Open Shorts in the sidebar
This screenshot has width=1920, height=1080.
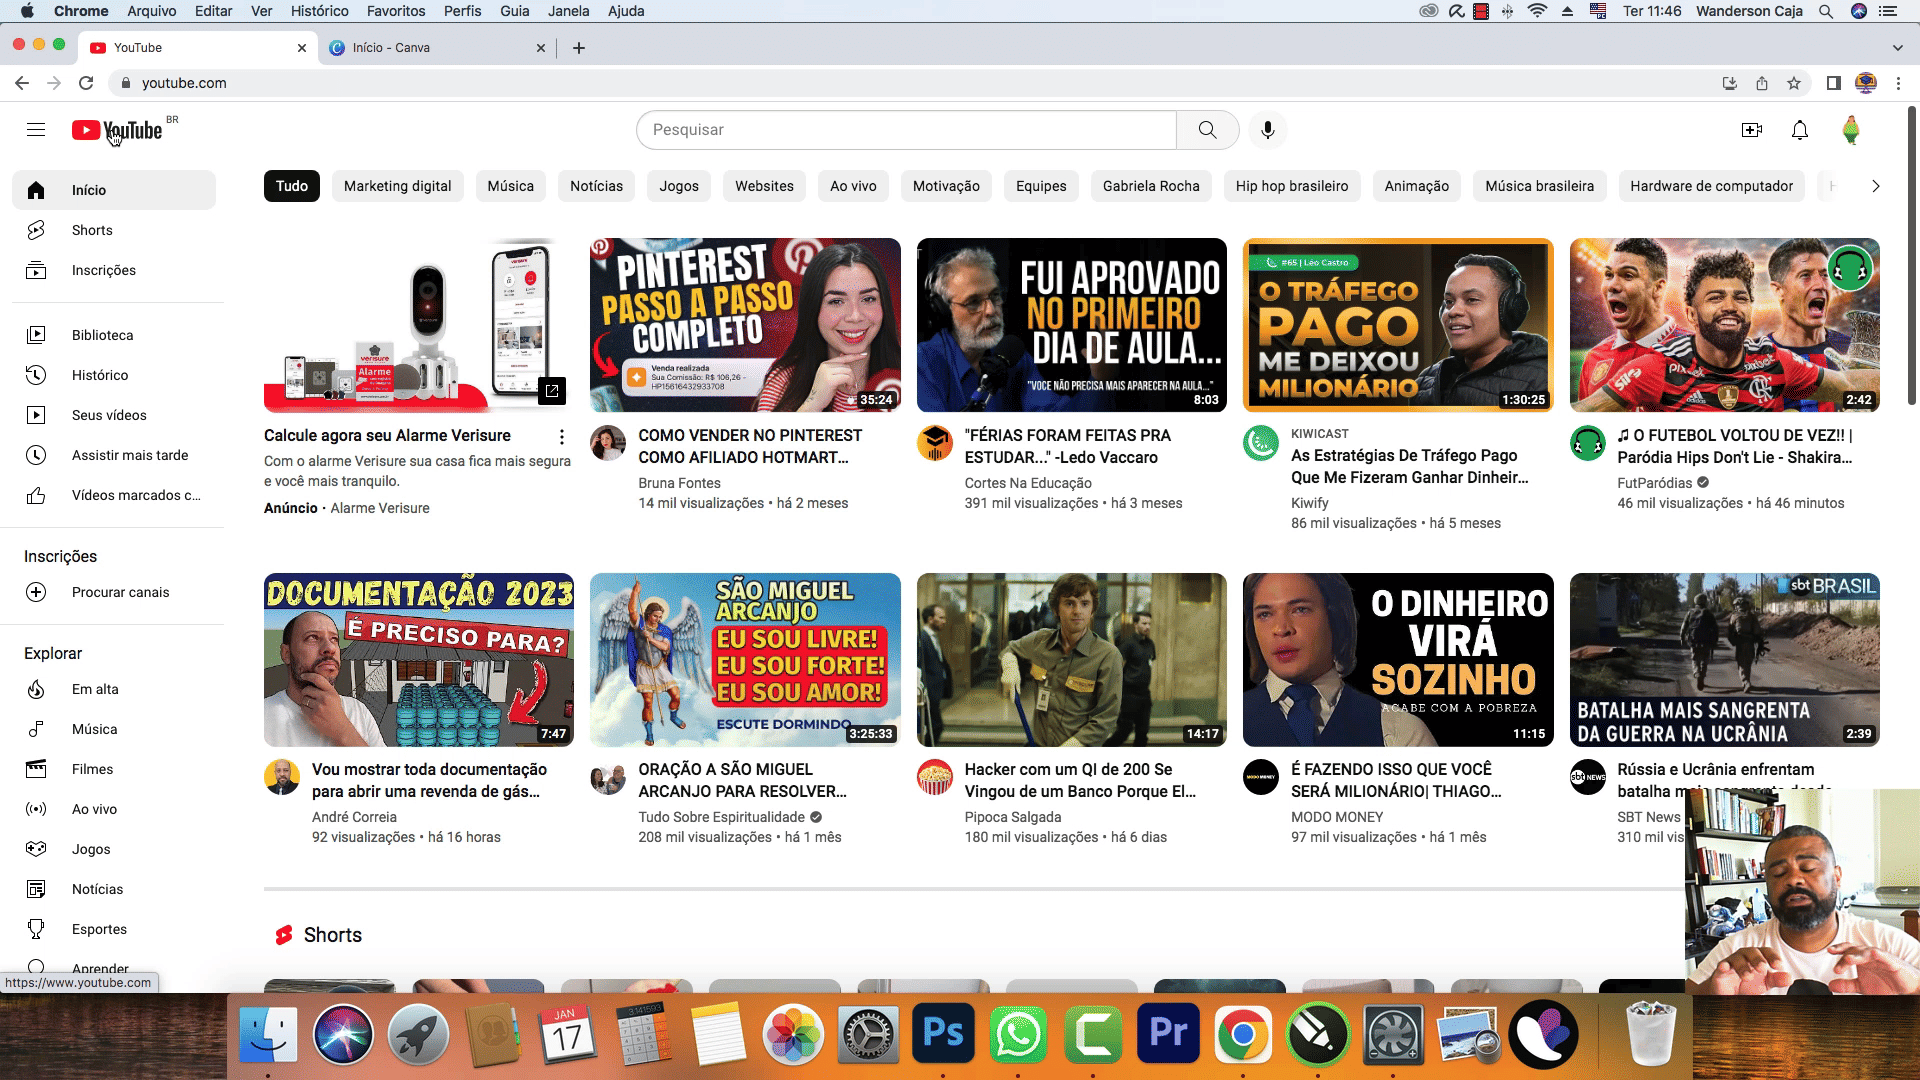tap(92, 230)
